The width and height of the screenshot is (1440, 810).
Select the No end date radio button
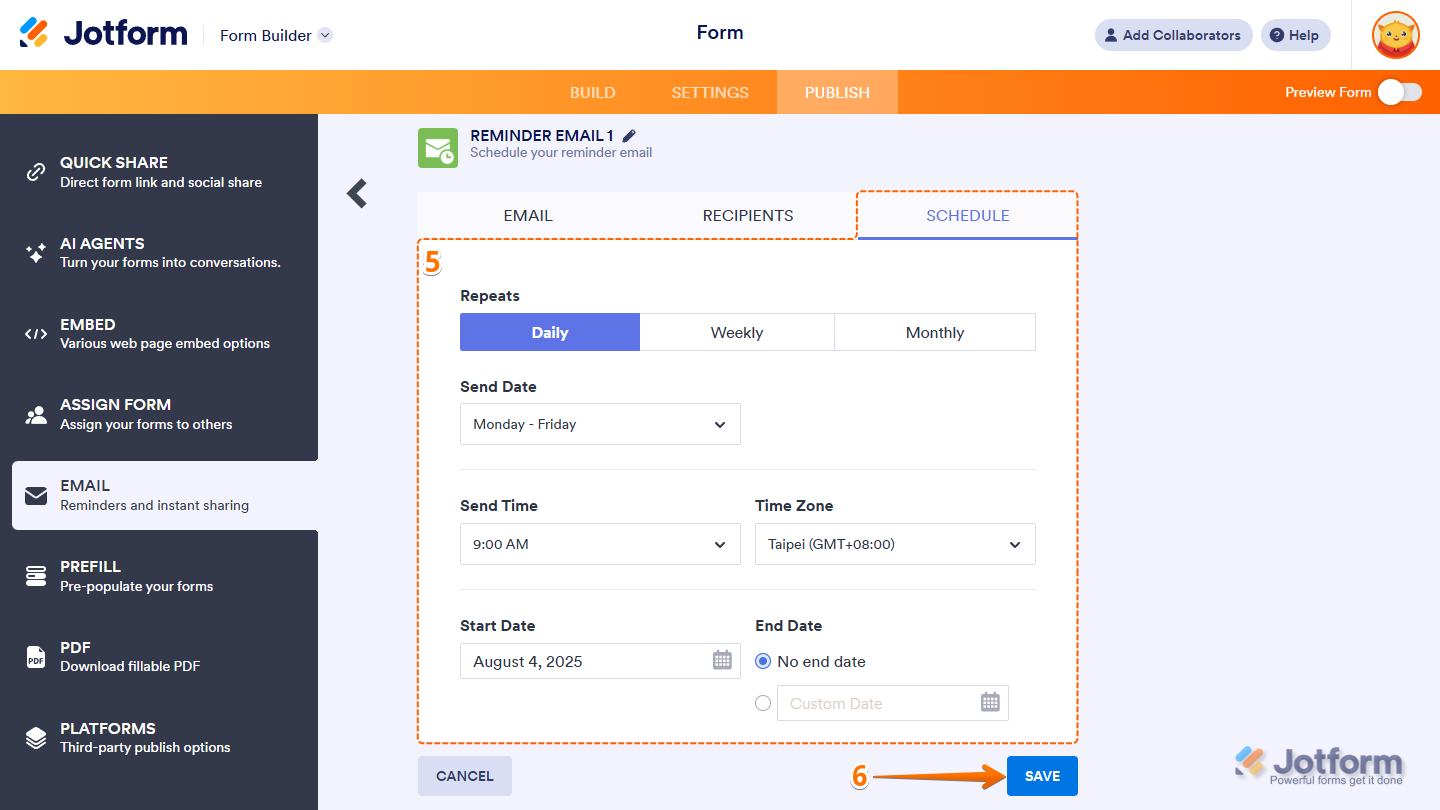tap(763, 661)
